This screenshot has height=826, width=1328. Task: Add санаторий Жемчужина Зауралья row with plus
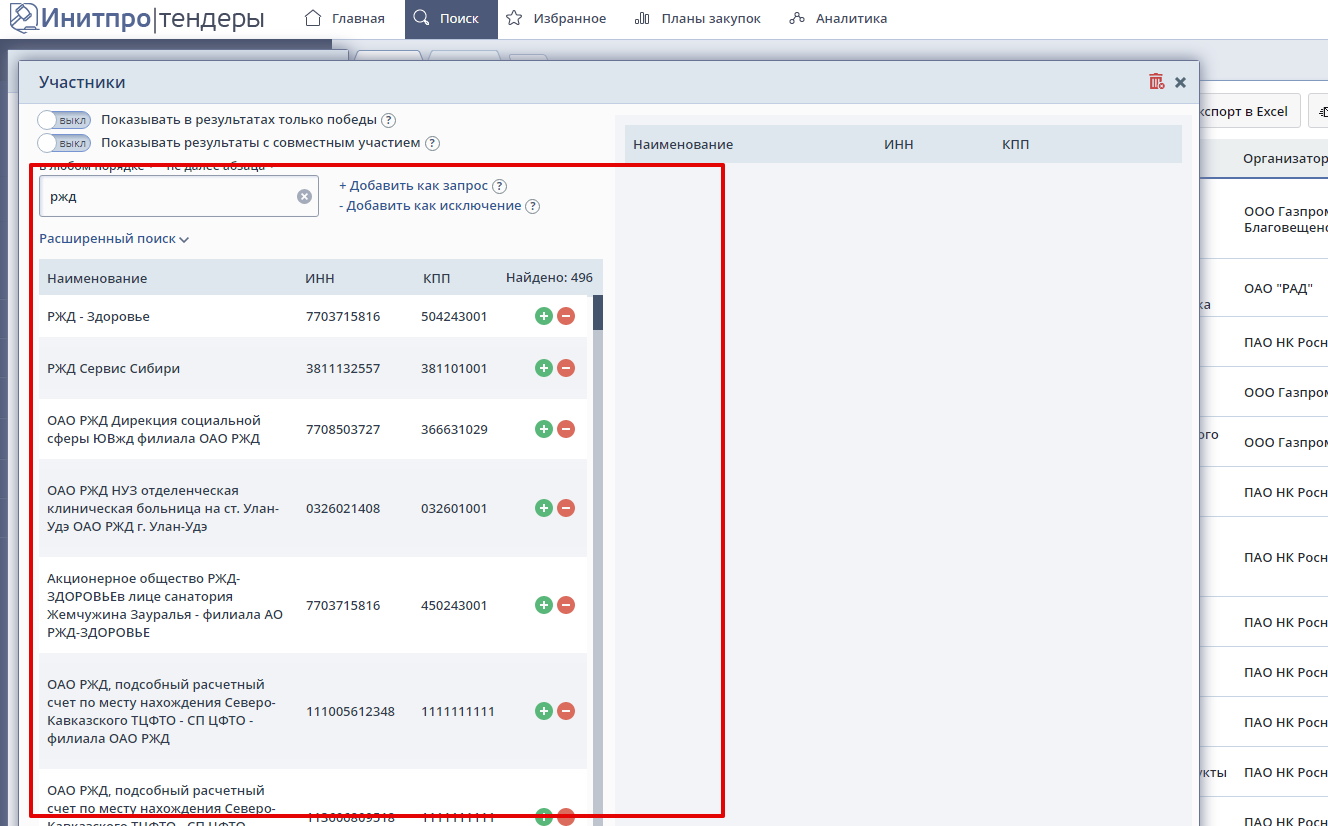click(x=544, y=605)
